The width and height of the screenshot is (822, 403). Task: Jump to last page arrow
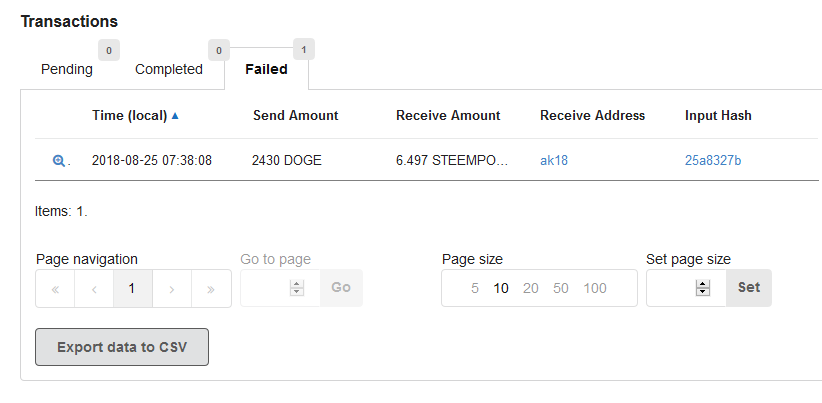[x=211, y=288]
